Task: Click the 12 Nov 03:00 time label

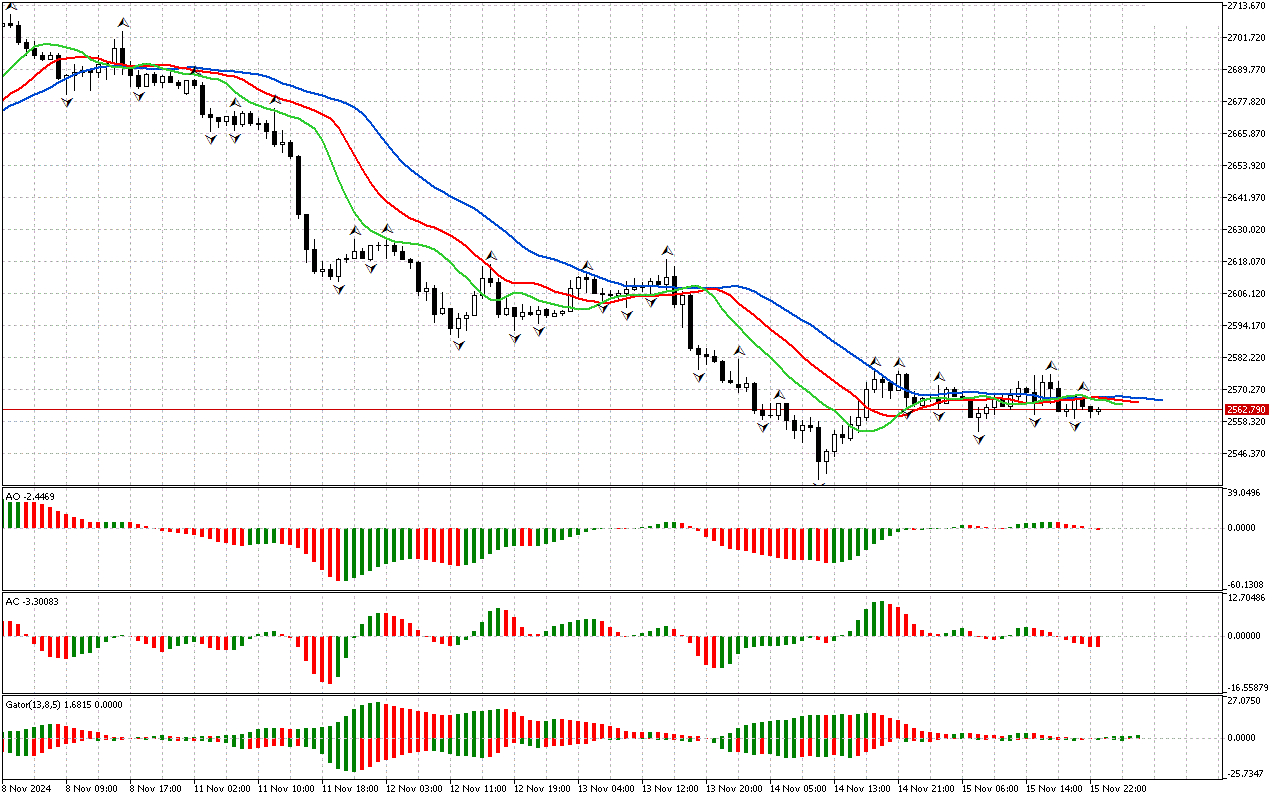Action: point(412,789)
